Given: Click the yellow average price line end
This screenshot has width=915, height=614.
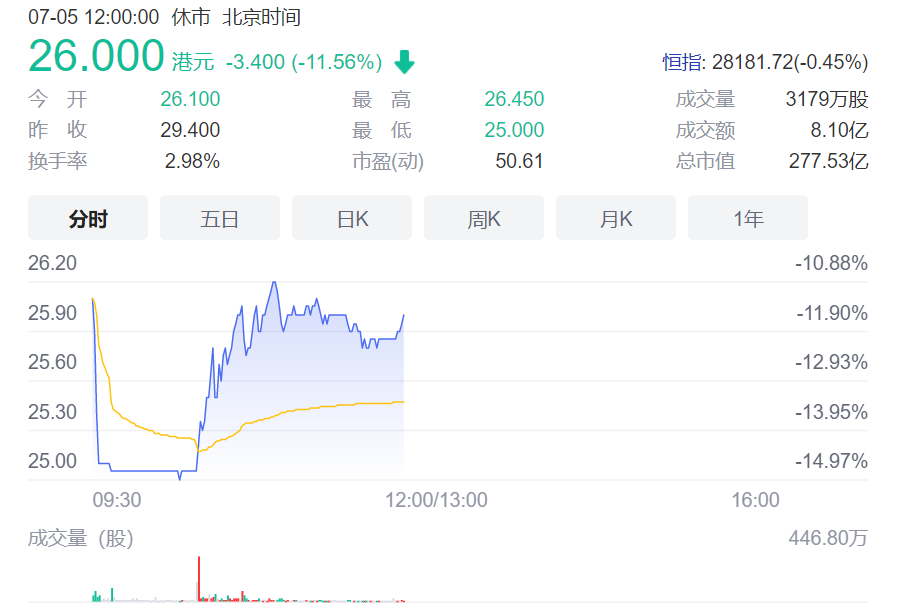Looking at the screenshot, I should pos(402,402).
